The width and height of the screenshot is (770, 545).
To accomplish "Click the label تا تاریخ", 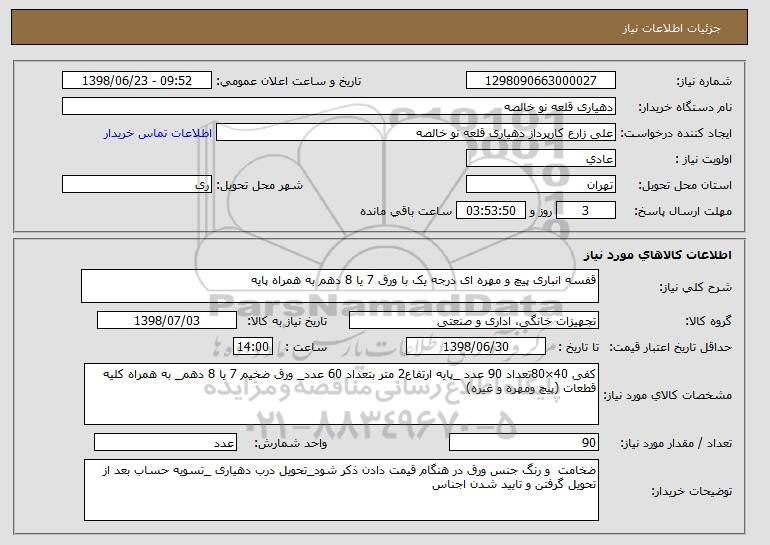I will (x=578, y=347).
